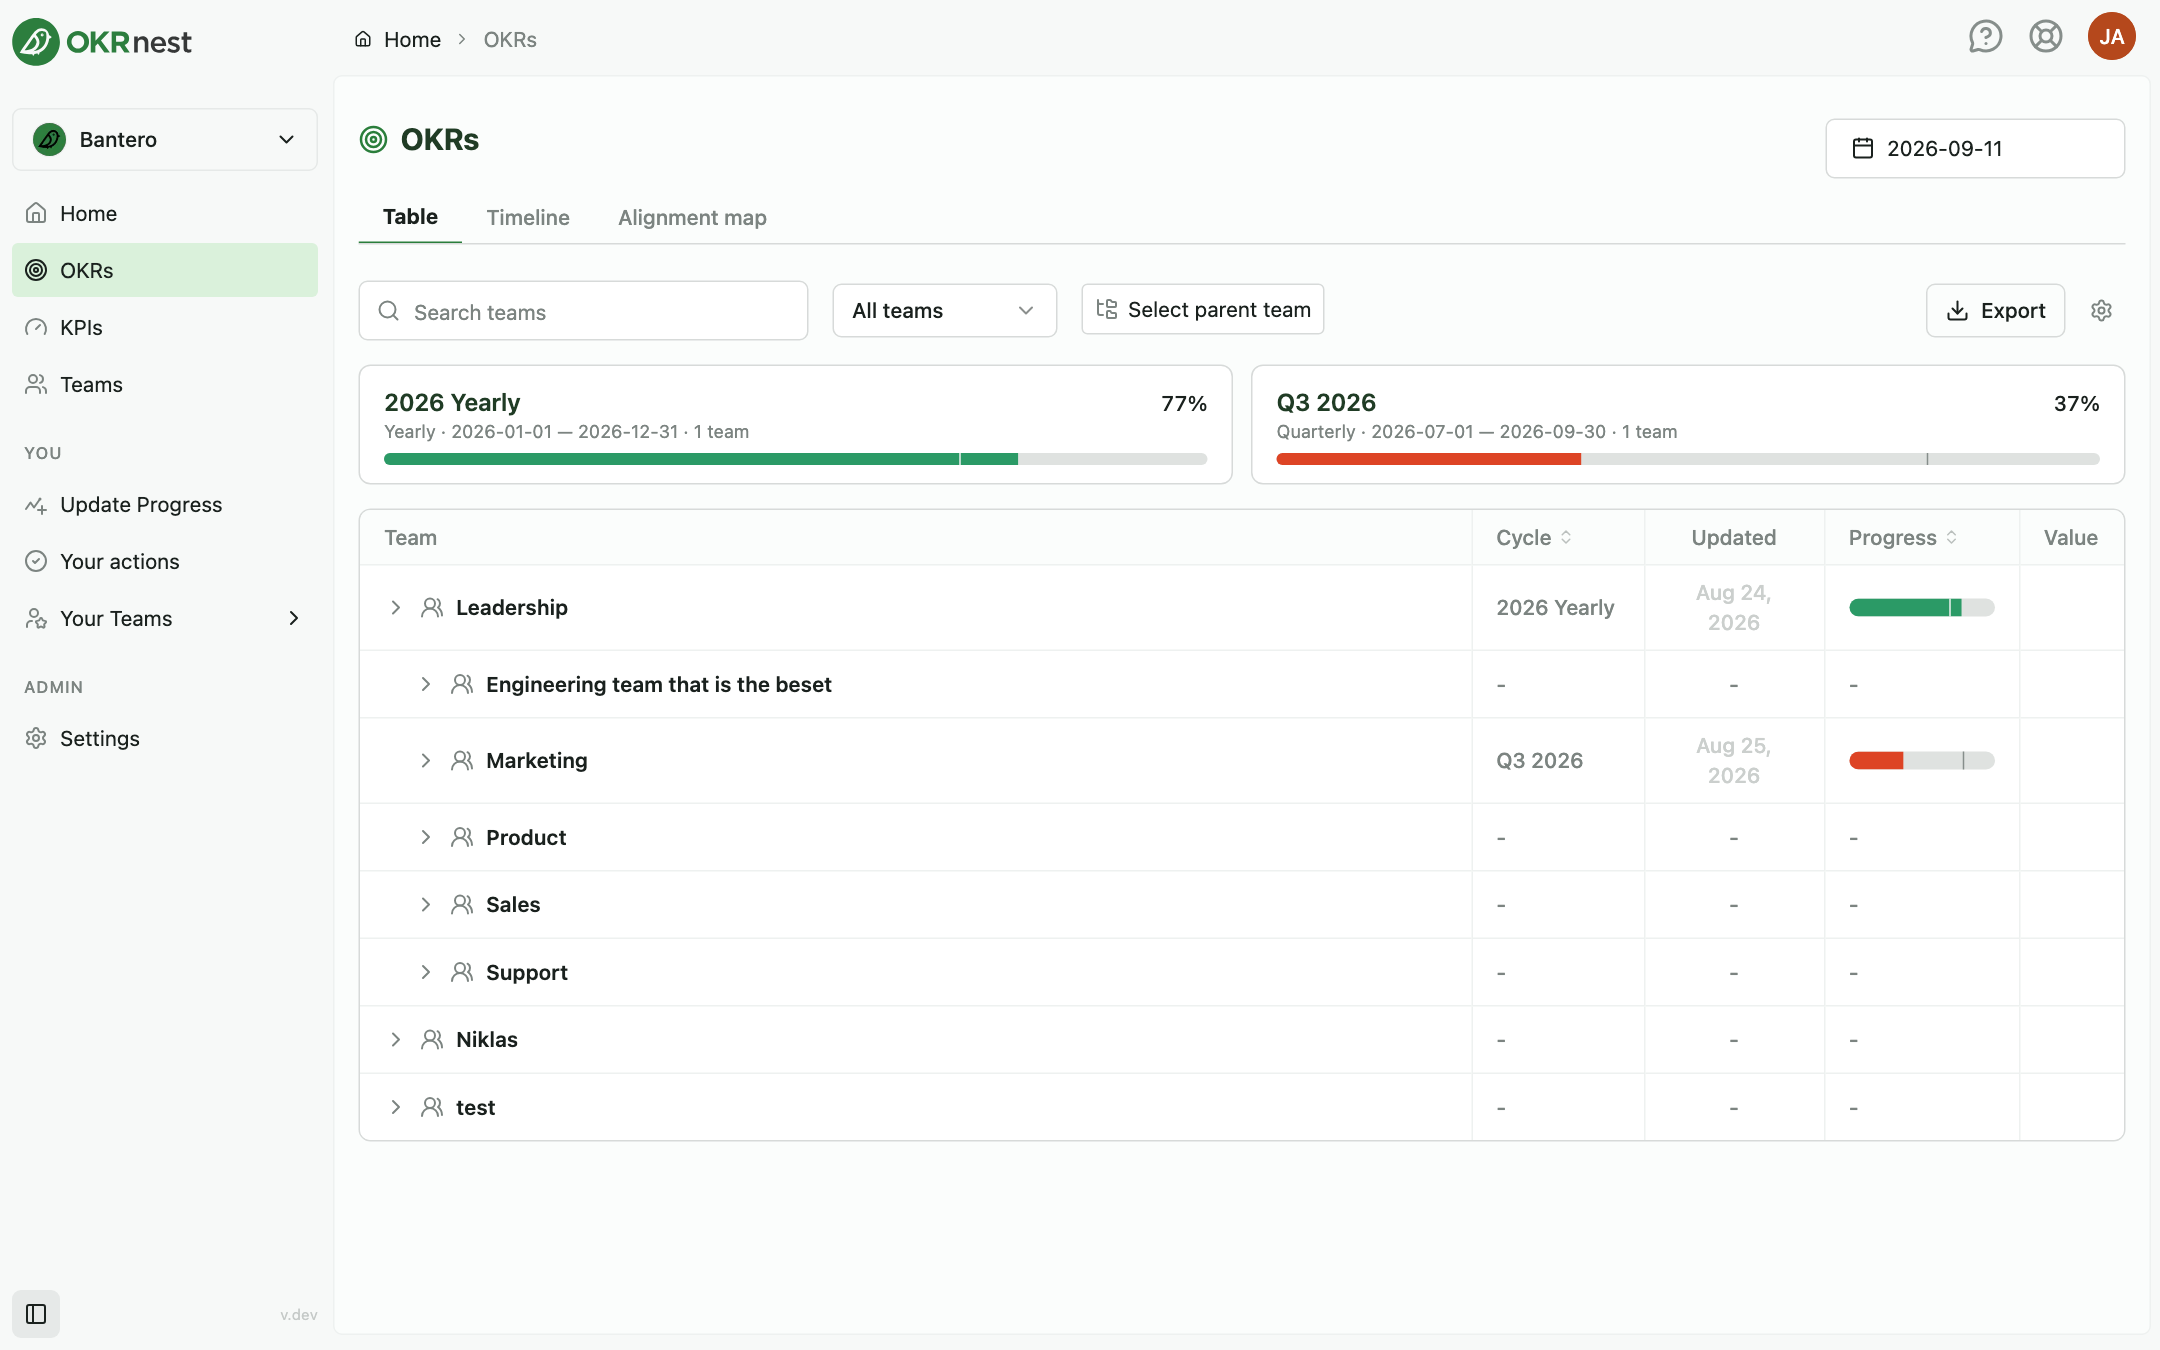
Task: Open table settings gear icon
Action: (2101, 311)
